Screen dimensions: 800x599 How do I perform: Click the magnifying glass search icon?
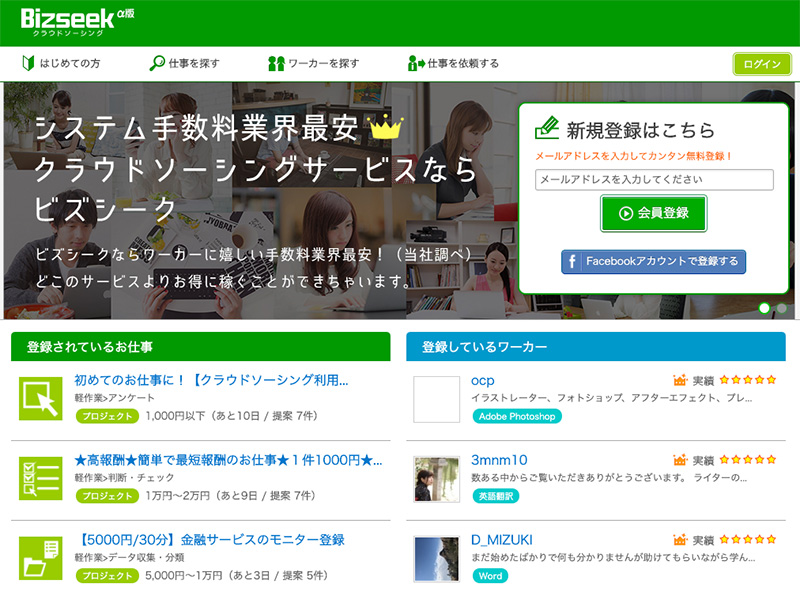[x=157, y=63]
